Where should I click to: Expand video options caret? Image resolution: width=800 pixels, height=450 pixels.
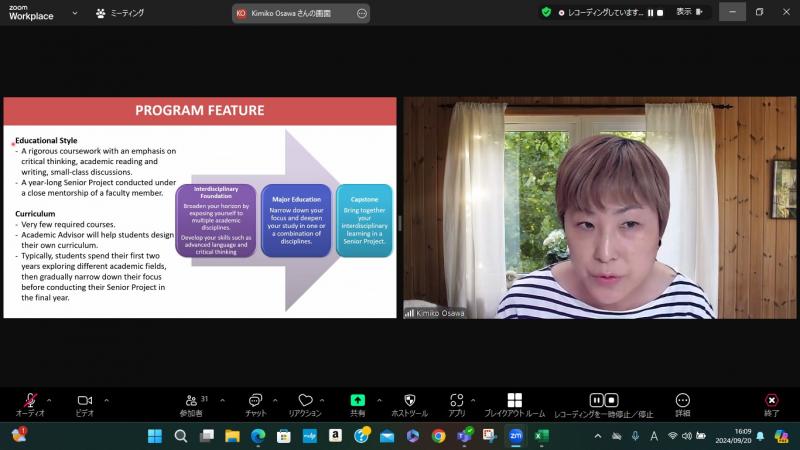click(x=106, y=401)
